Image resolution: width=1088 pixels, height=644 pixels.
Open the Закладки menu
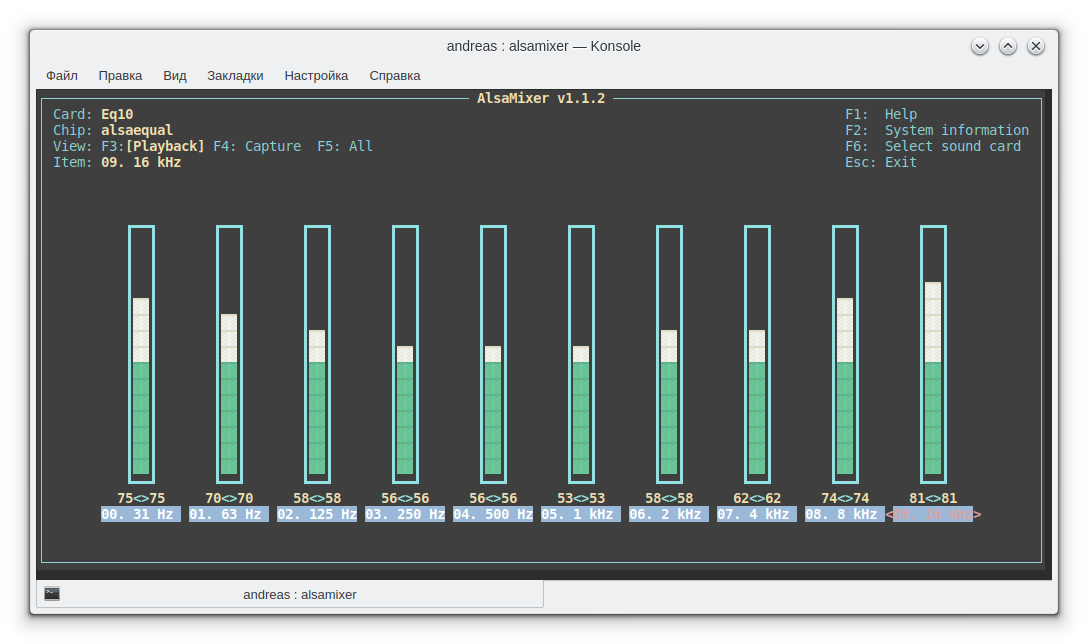click(235, 75)
